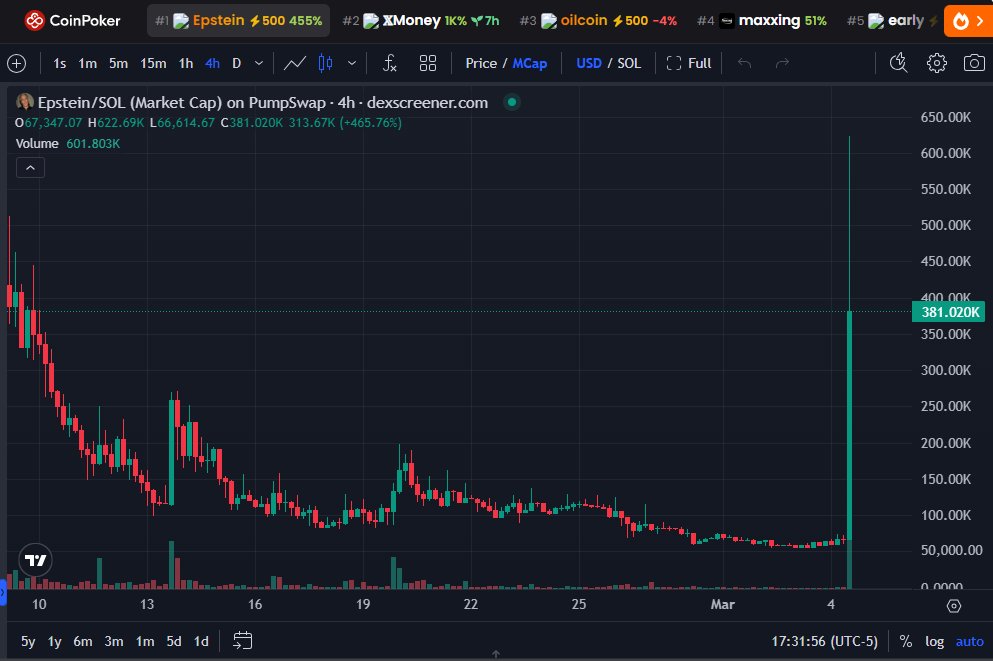Image resolution: width=993 pixels, height=661 pixels.
Task: Set range to 1d
Action: click(x=201, y=641)
